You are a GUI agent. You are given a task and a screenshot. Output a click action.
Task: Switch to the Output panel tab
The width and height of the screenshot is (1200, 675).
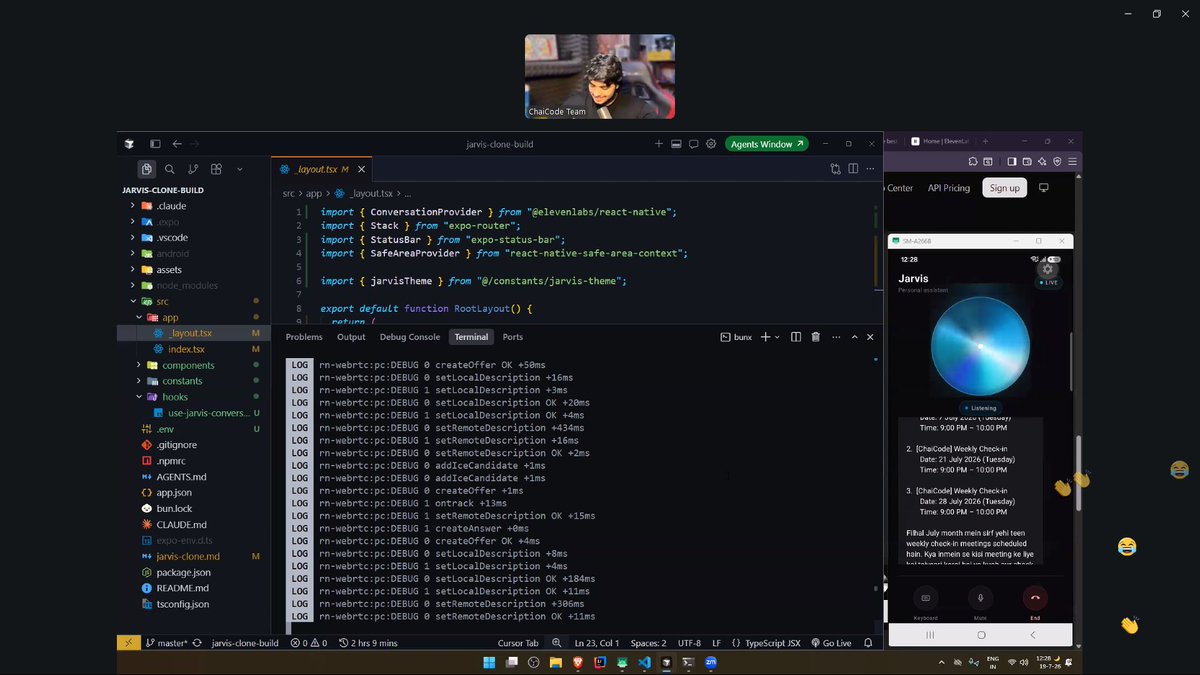[351, 337]
